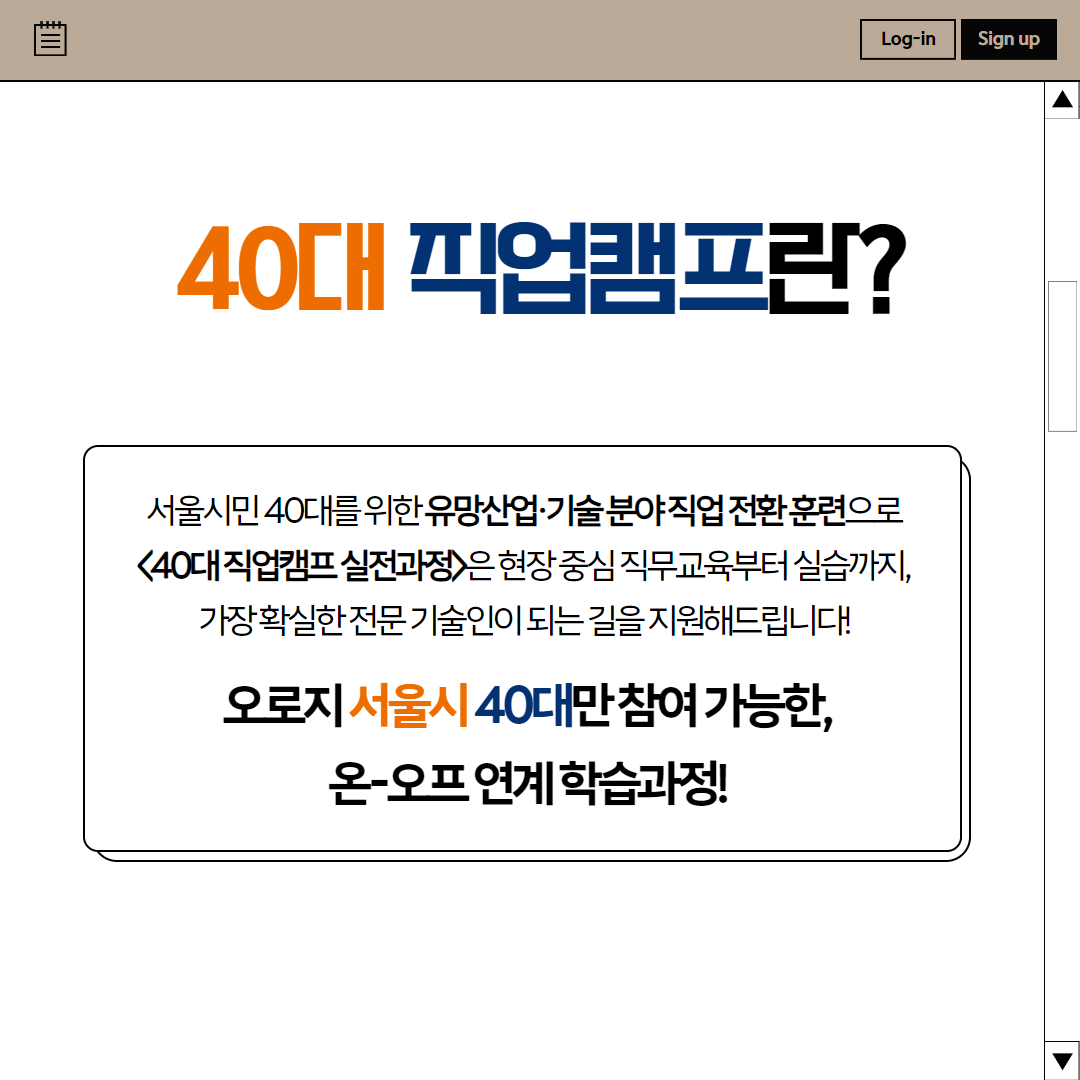Tap the small notebook glyph in the header
Screen dimensions: 1080x1080
pos(51,39)
